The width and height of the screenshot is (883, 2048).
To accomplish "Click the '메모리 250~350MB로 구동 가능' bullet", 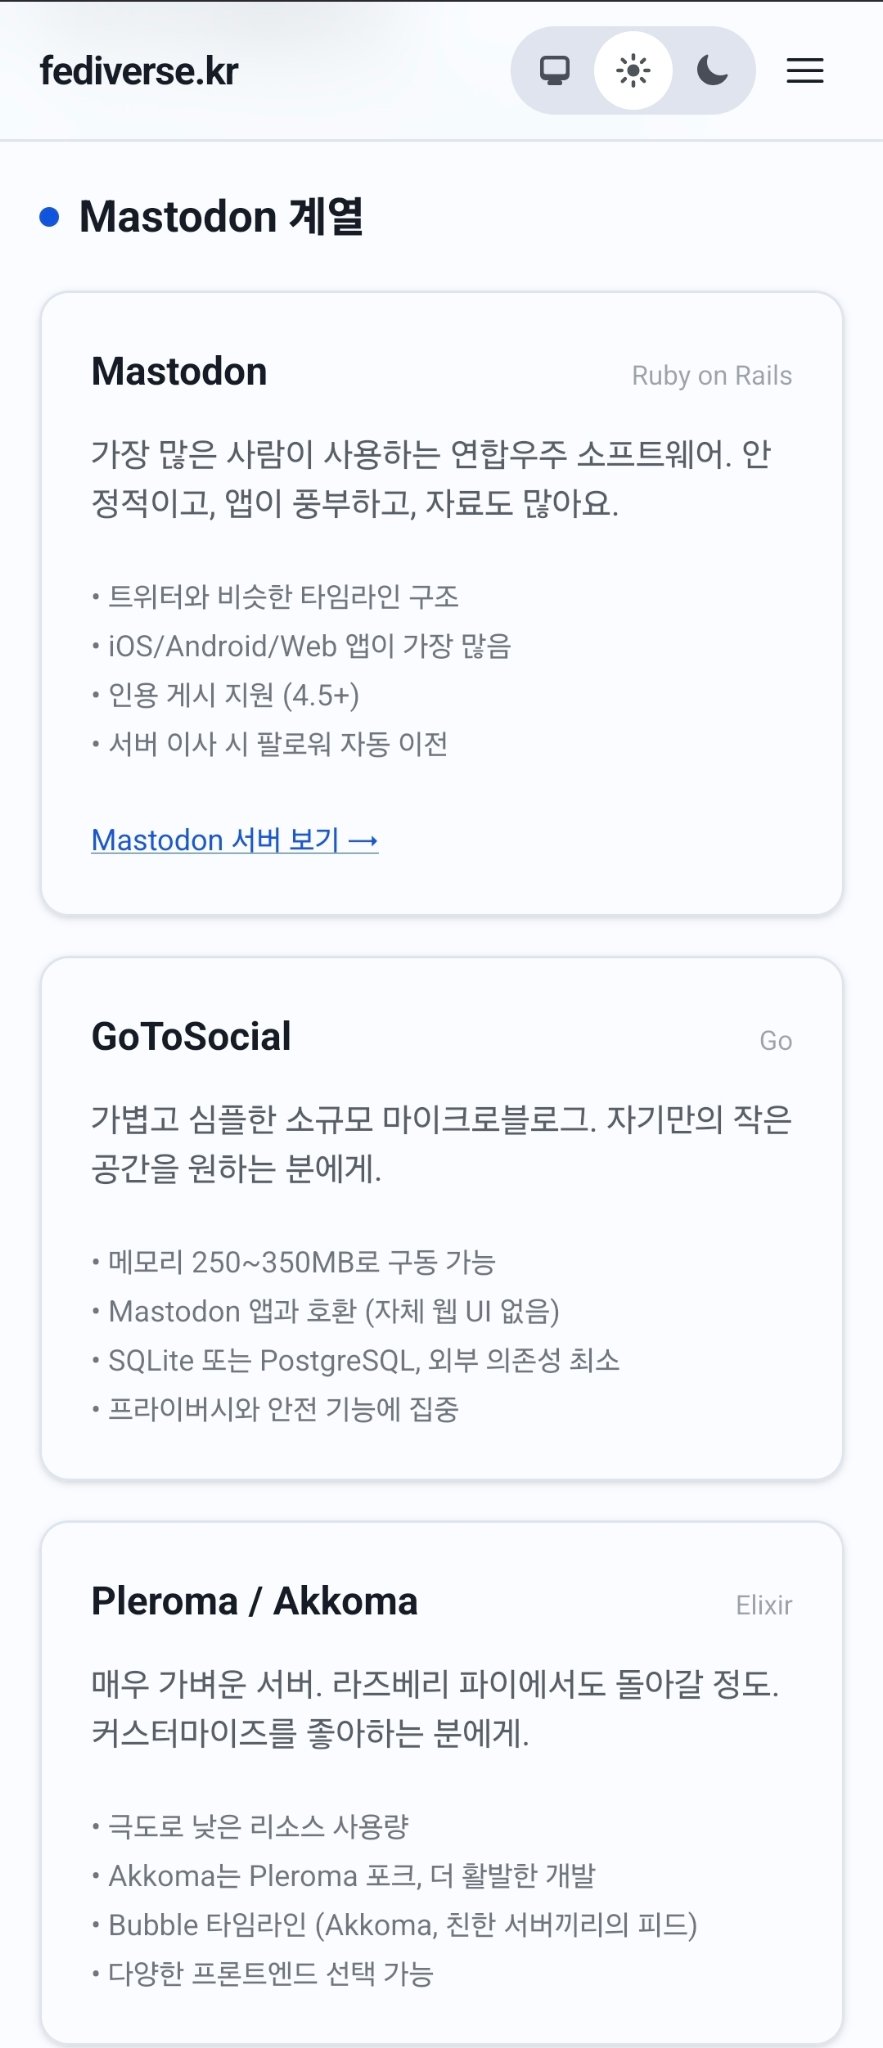I will [301, 1262].
